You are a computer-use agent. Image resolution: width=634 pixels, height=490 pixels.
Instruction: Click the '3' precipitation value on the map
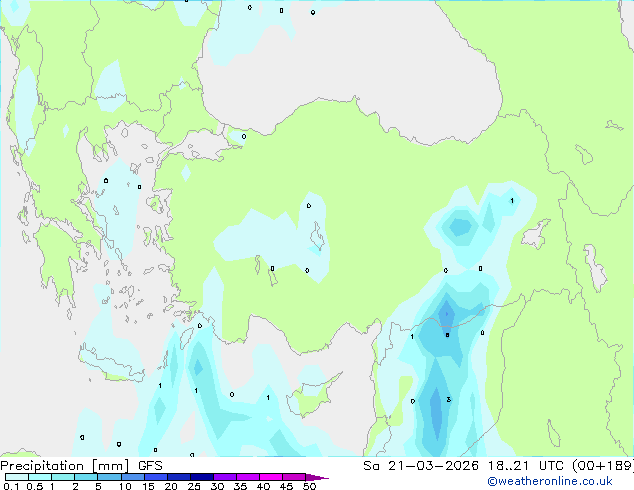tap(448, 399)
